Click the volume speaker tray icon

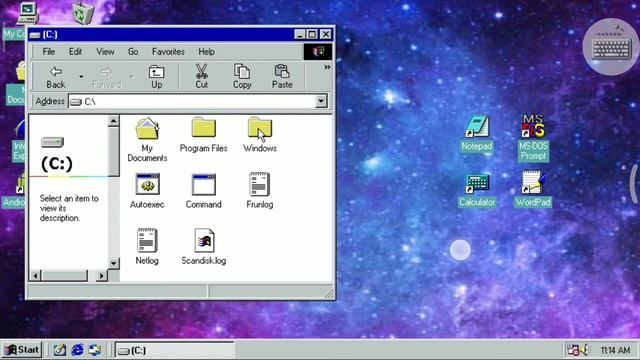coord(585,350)
